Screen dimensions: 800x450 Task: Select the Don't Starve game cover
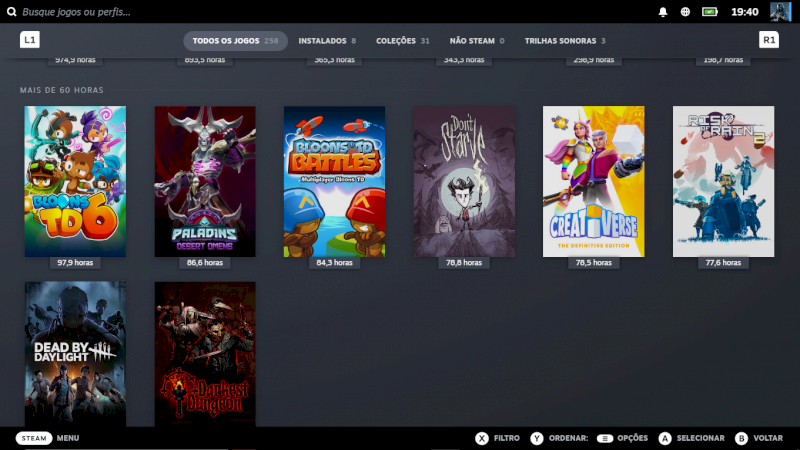[x=464, y=181]
